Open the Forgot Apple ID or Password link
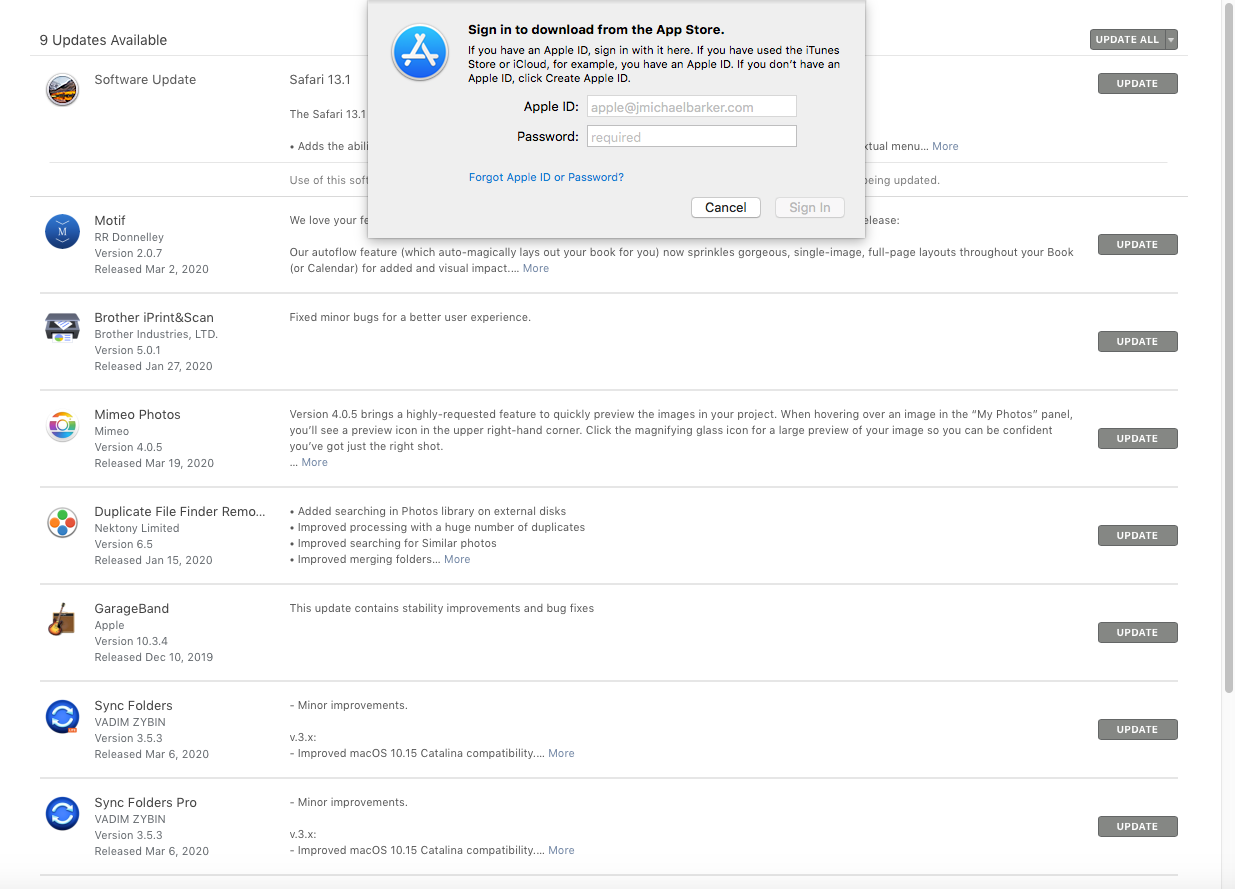This screenshot has width=1235, height=889. pyautogui.click(x=546, y=176)
